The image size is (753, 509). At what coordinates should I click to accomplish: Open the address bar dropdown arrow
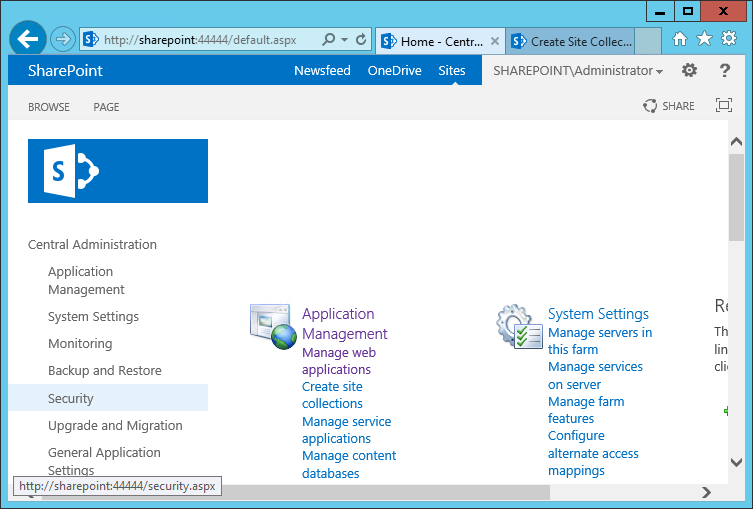(344, 39)
